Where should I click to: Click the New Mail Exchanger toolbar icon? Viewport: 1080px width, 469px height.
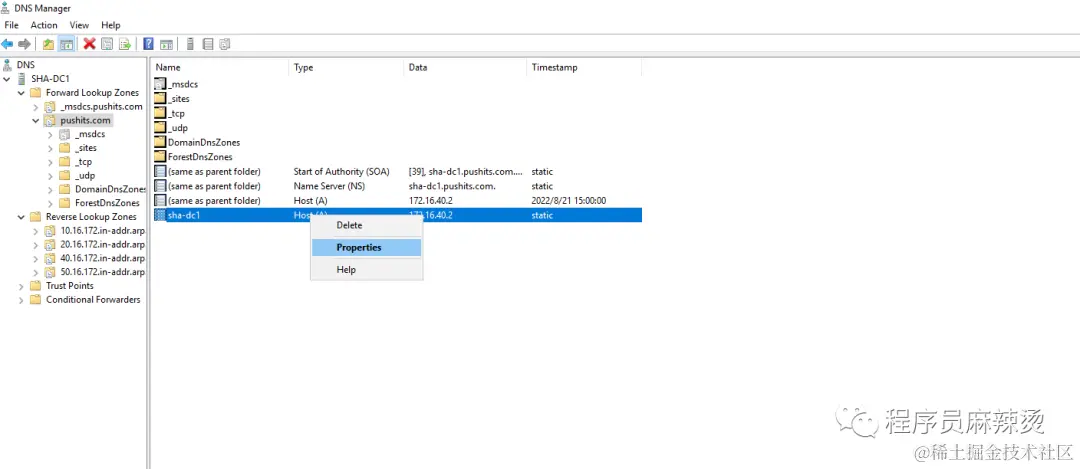tap(225, 44)
